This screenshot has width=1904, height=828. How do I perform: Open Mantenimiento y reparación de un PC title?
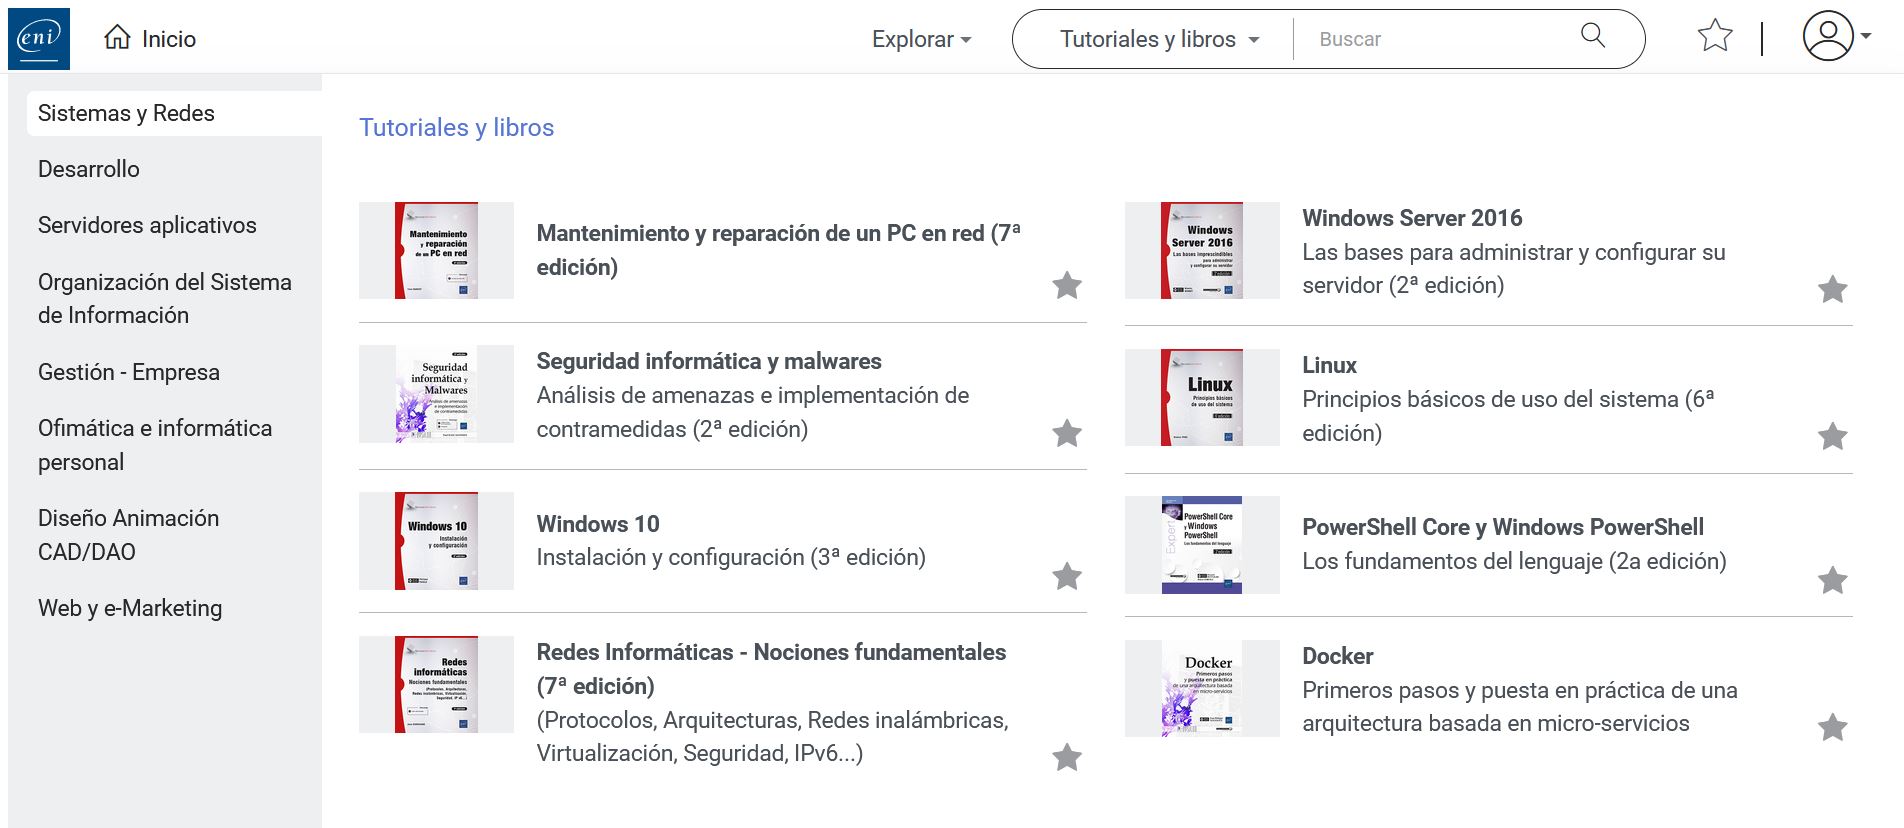pos(779,250)
